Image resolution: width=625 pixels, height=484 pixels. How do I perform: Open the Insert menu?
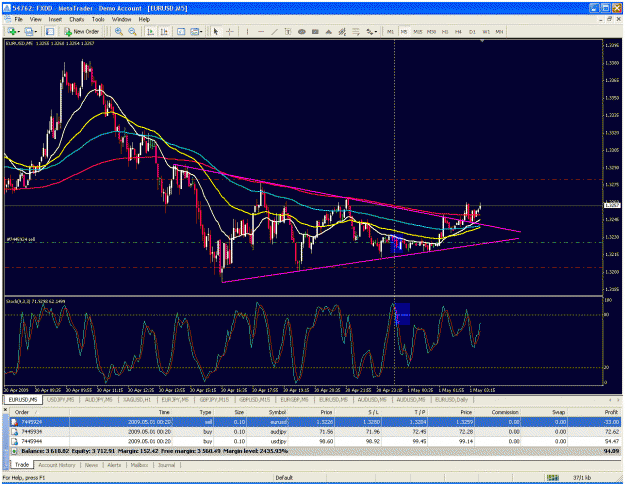click(x=55, y=19)
